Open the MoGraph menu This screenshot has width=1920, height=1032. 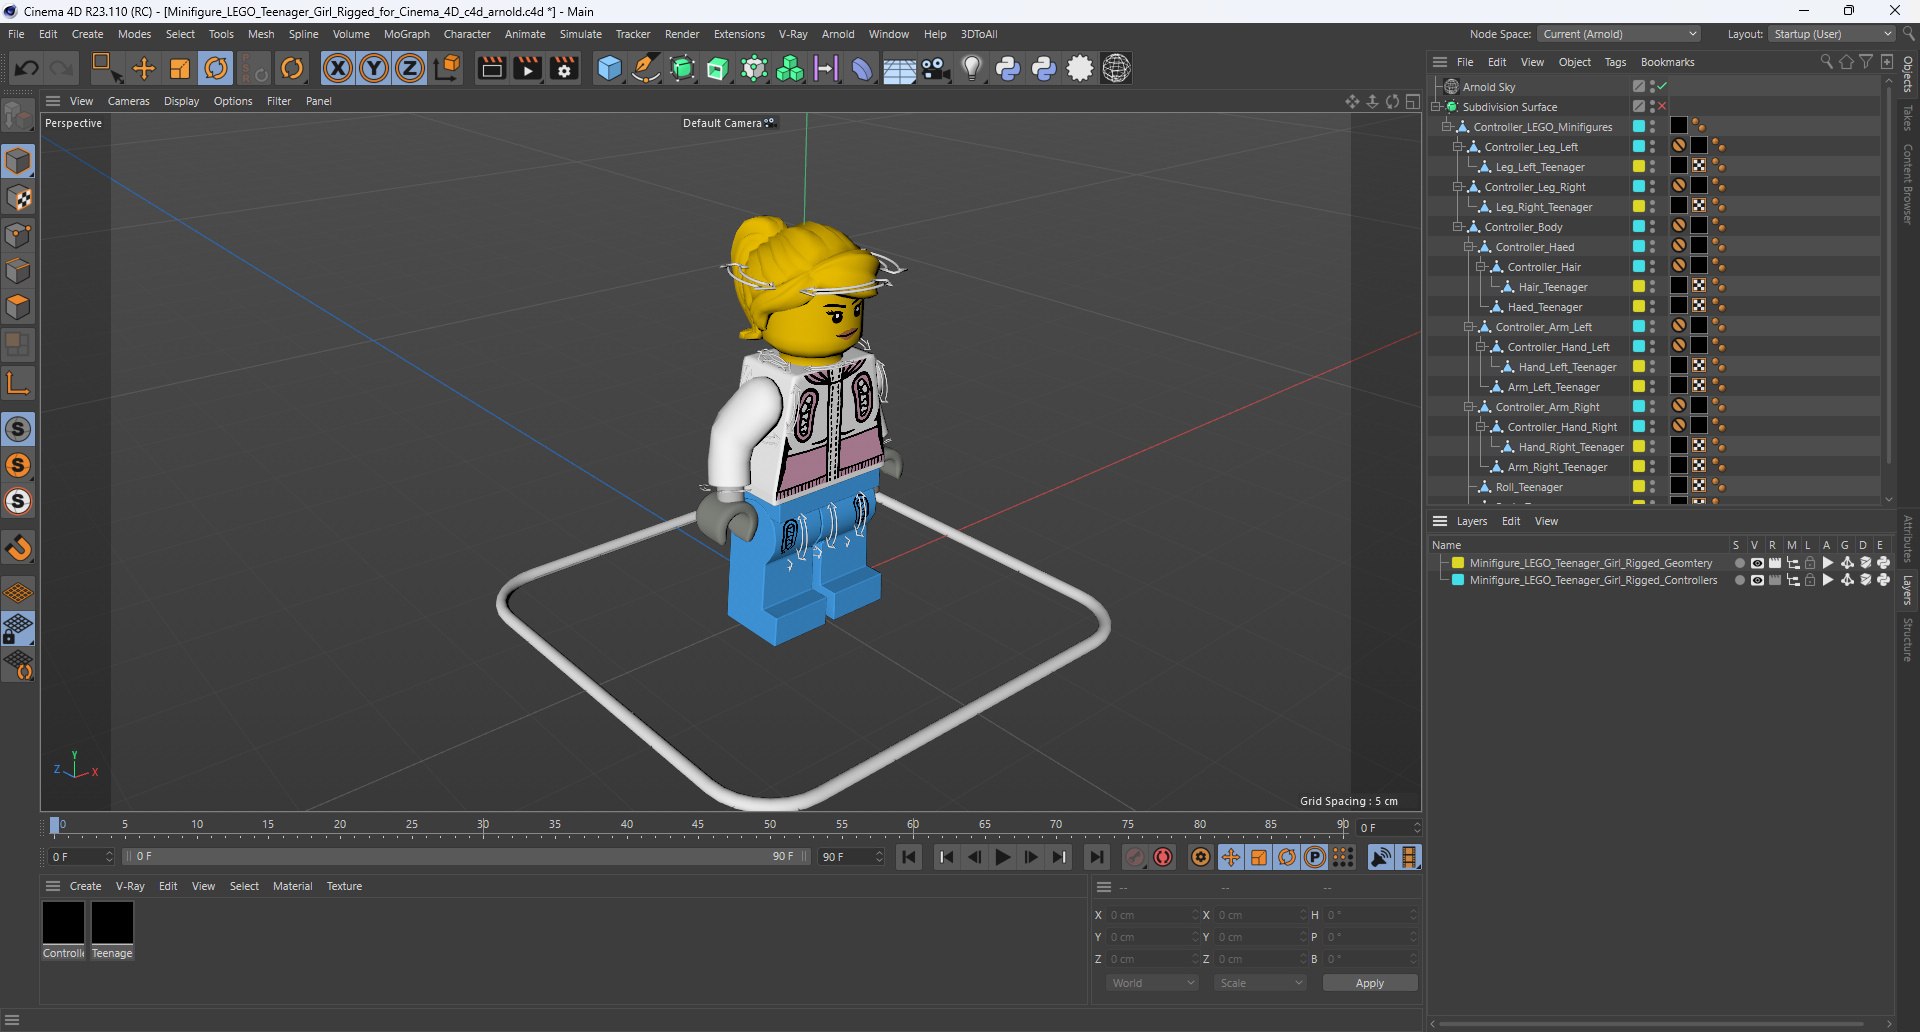click(x=406, y=34)
